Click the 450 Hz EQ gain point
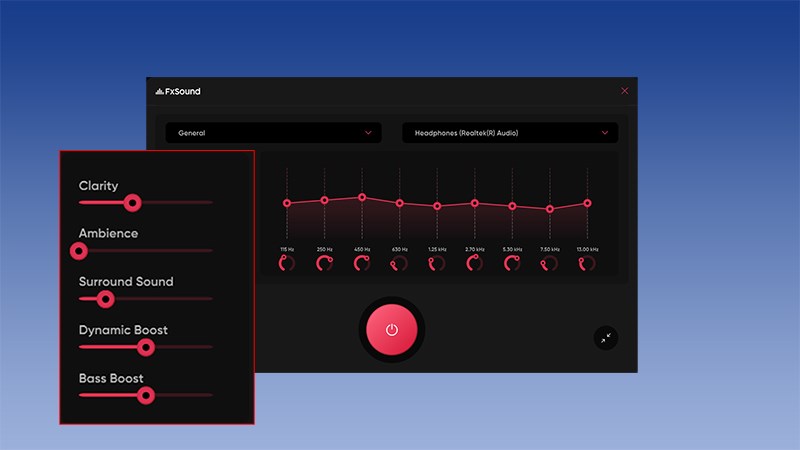Screen dimensions: 800x450 [x=362, y=197]
